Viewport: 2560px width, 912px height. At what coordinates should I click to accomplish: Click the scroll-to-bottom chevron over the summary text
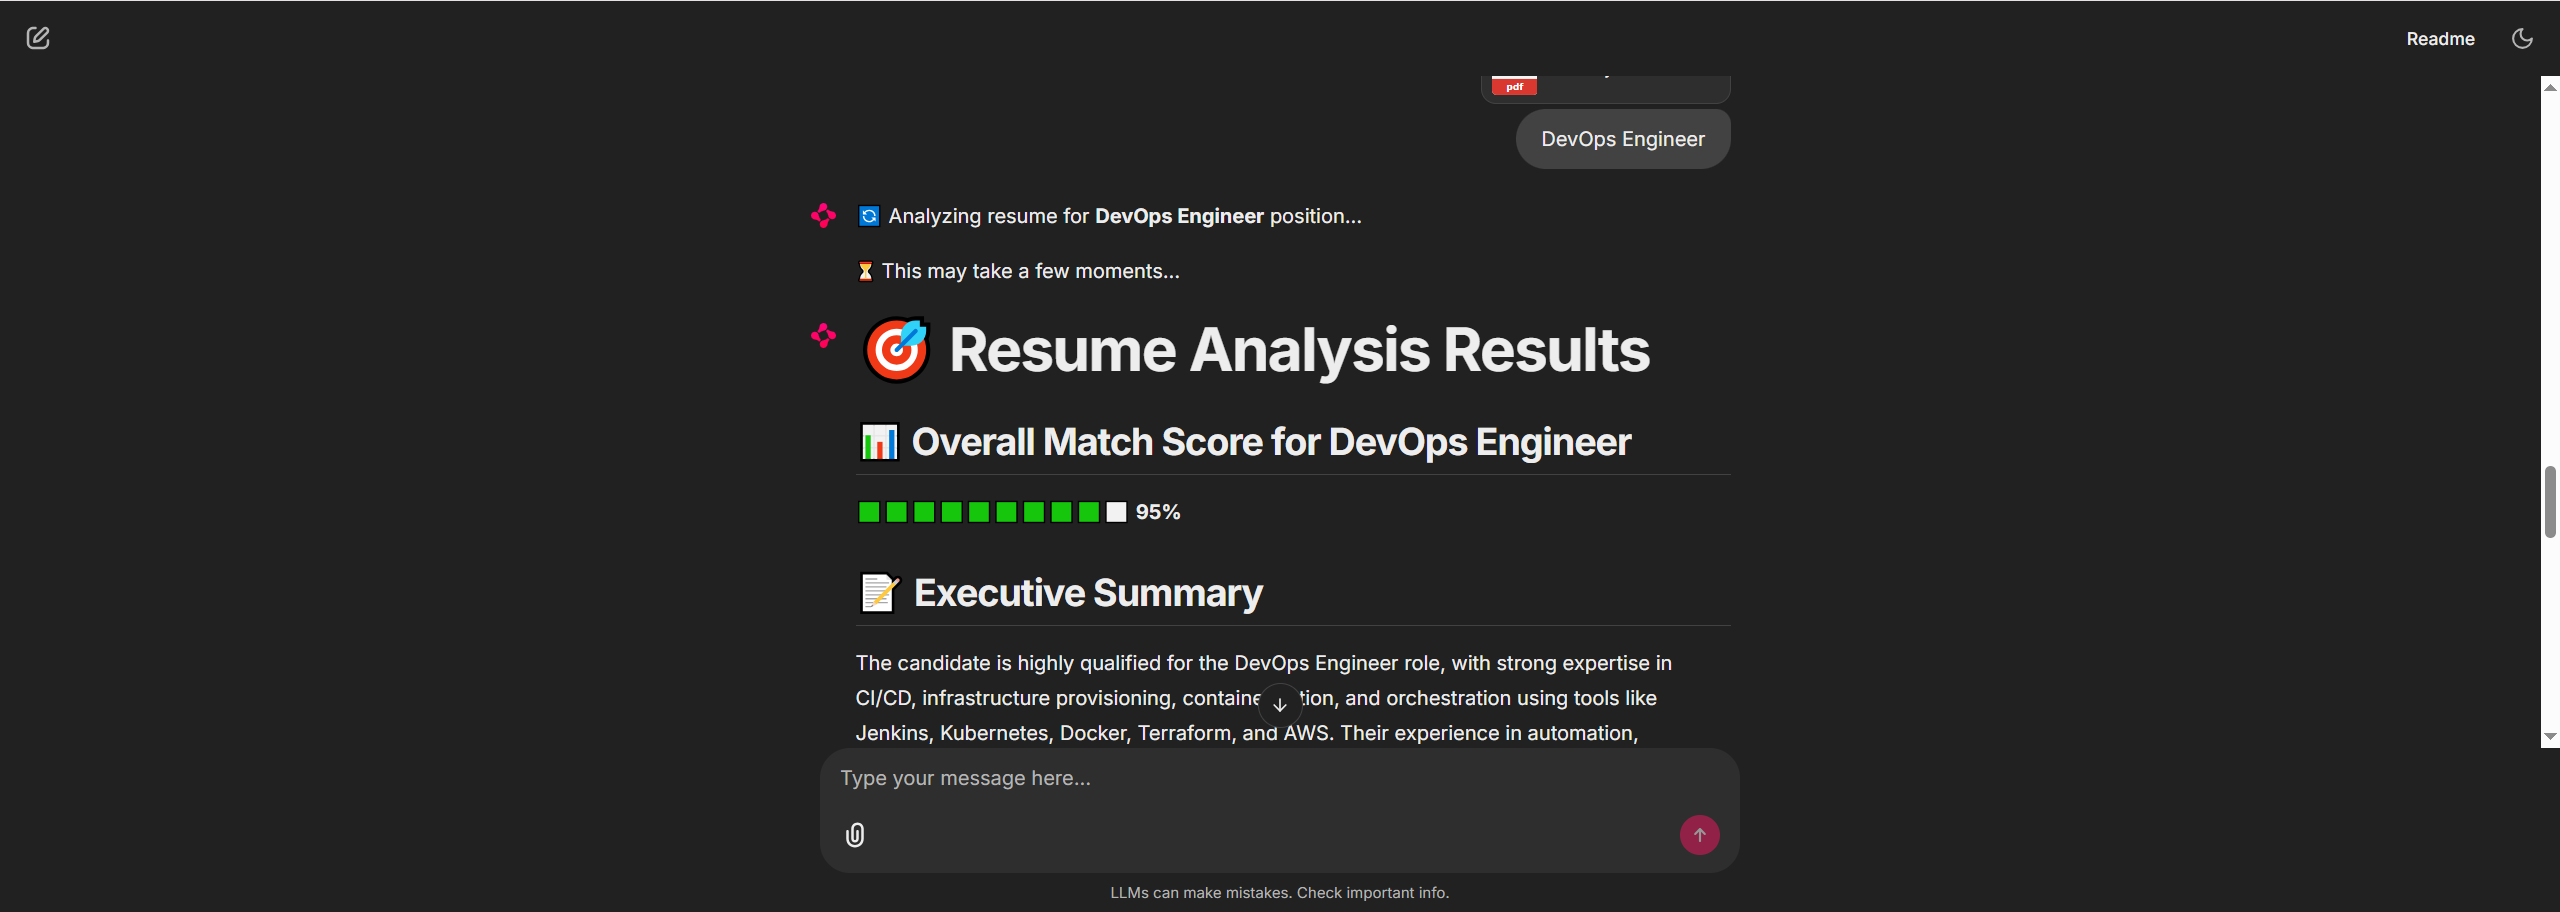(1279, 704)
